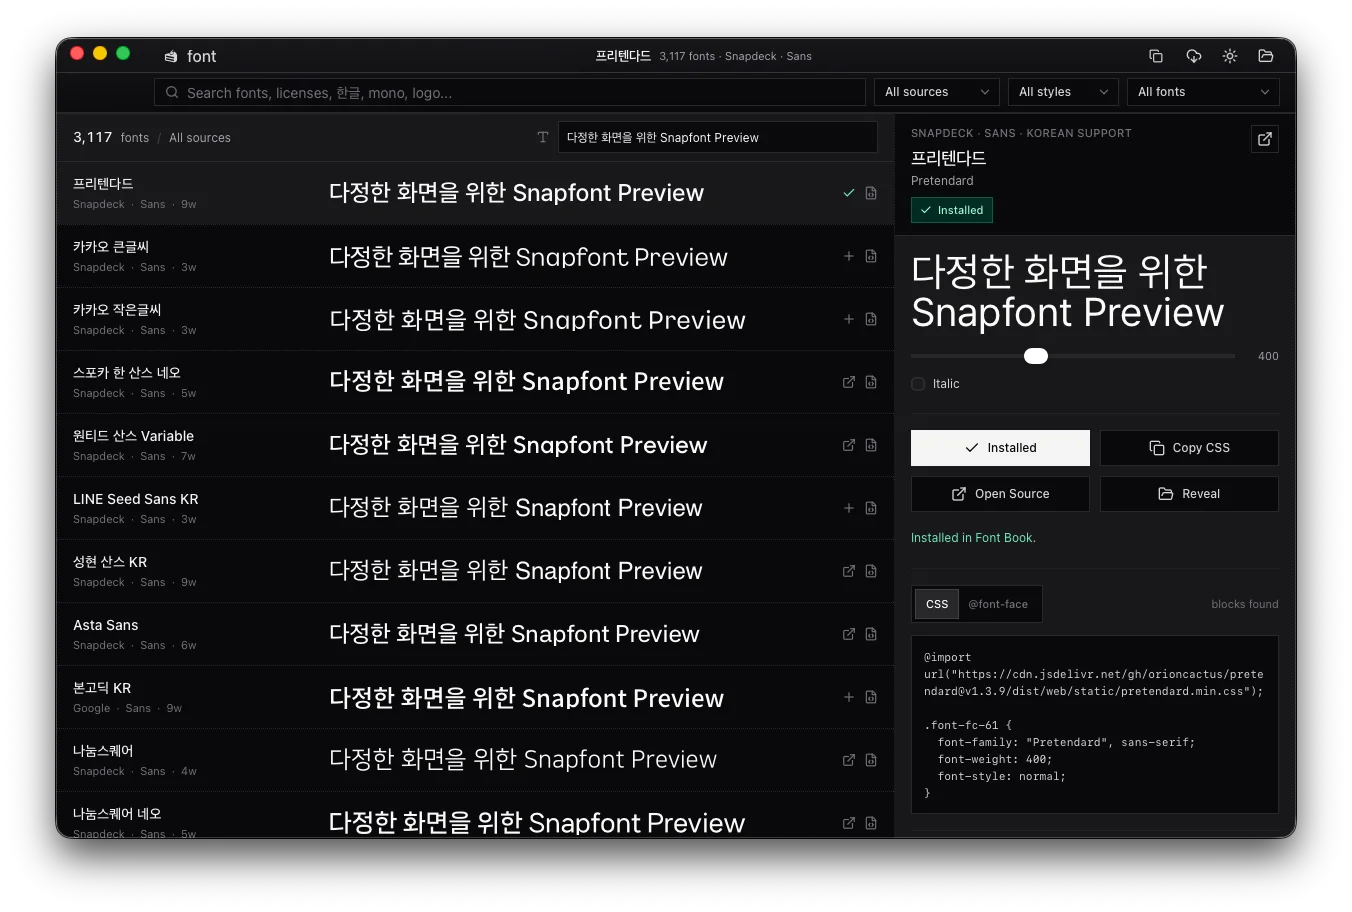Switch to the CSS tab
The width and height of the screenshot is (1352, 912).
[x=937, y=604]
